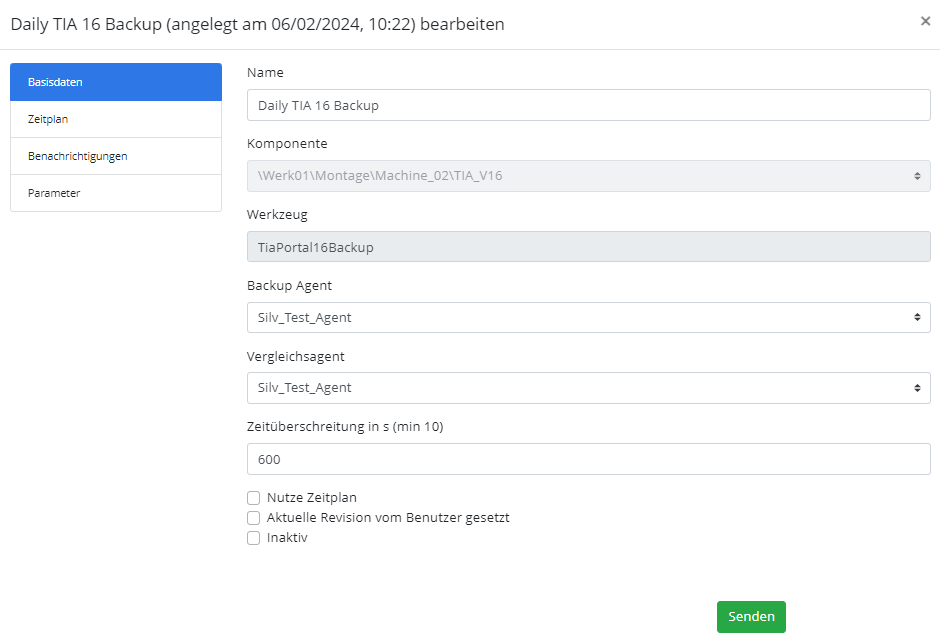The height and width of the screenshot is (640, 940).
Task: Click the disabled Werkzeug field TiaPortal16Backup
Action: 588,247
